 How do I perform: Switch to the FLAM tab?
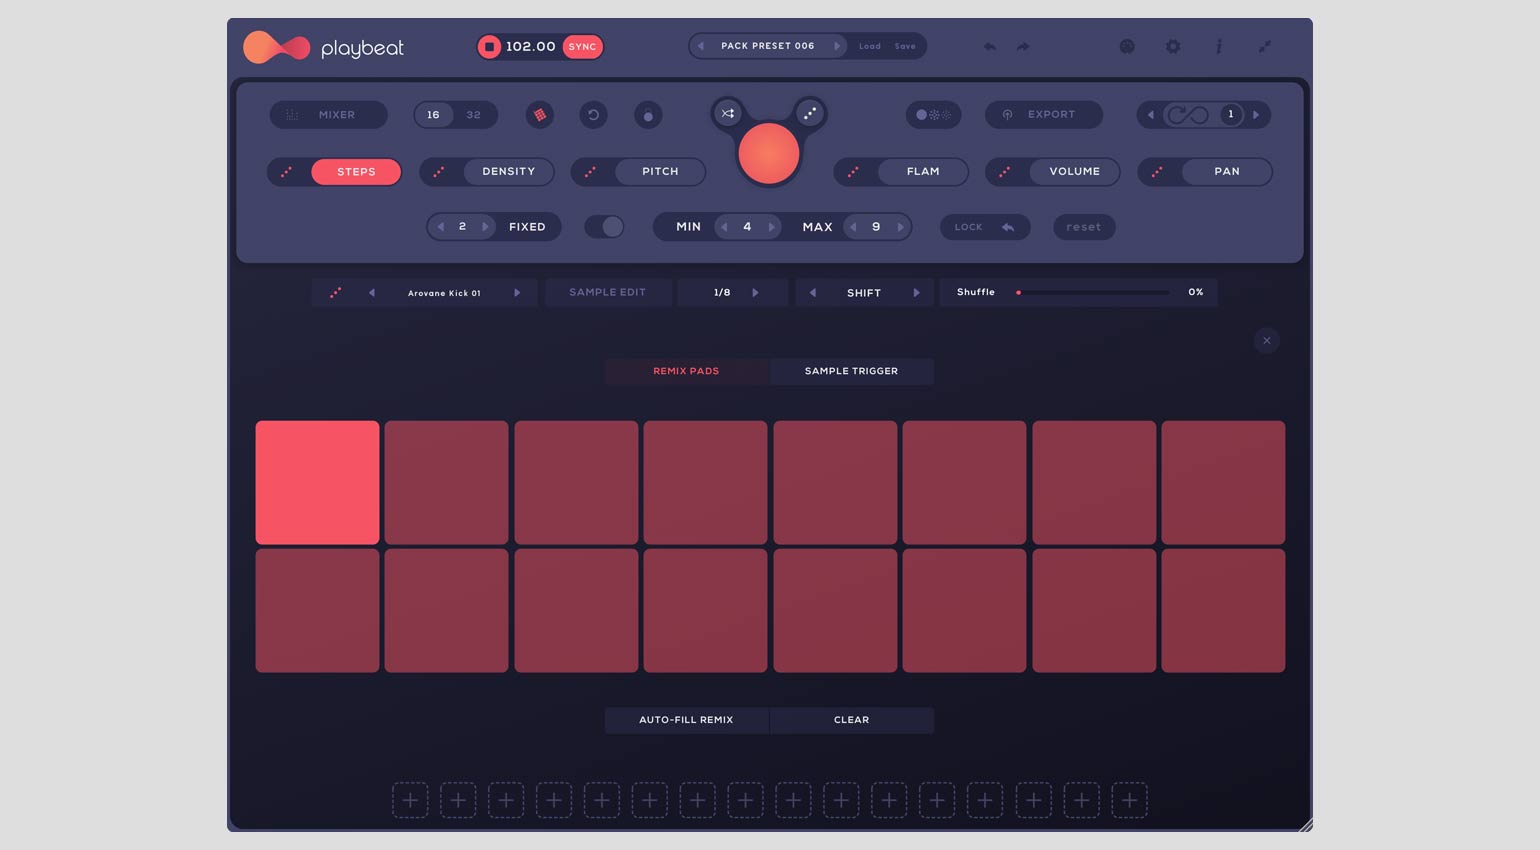(923, 172)
